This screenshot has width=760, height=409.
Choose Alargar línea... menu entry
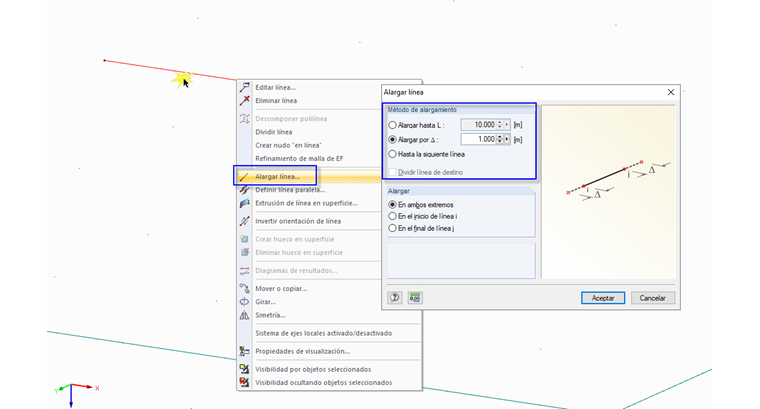[278, 176]
